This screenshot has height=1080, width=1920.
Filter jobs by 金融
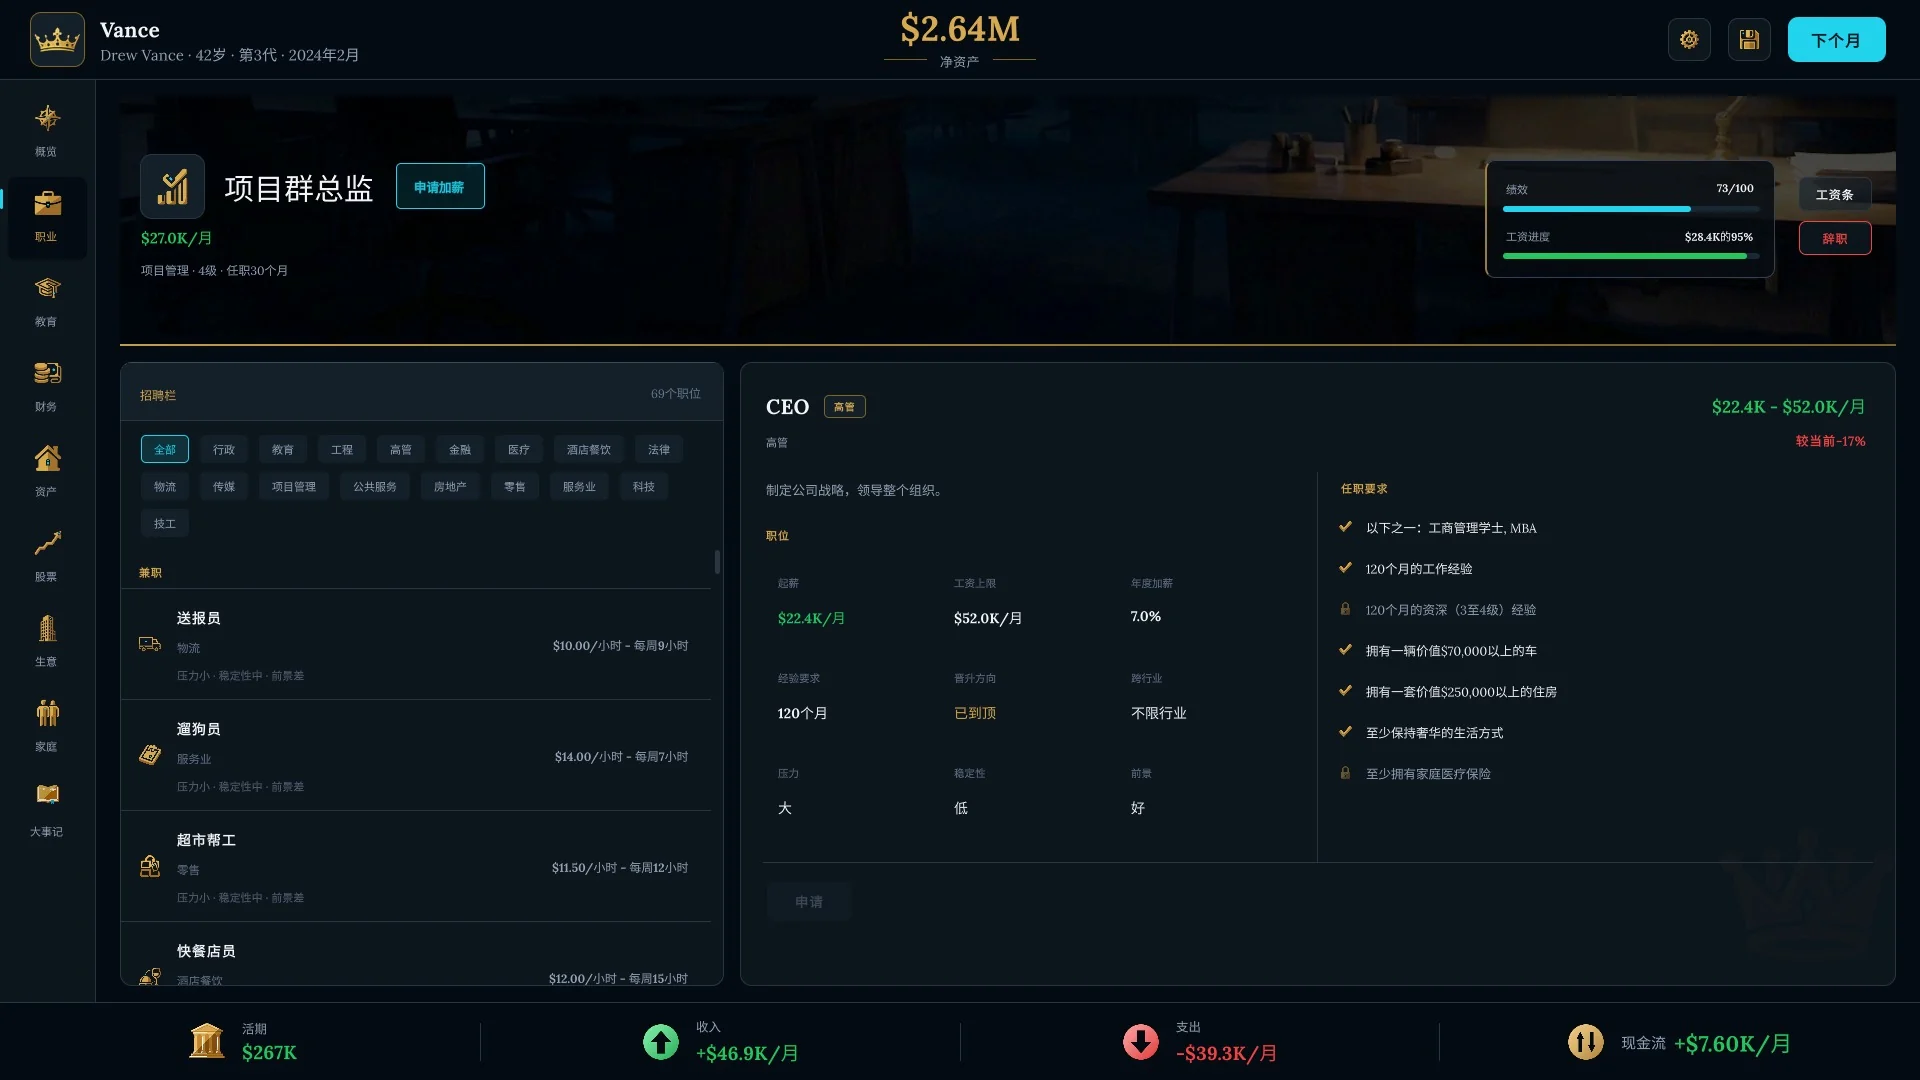tap(460, 450)
